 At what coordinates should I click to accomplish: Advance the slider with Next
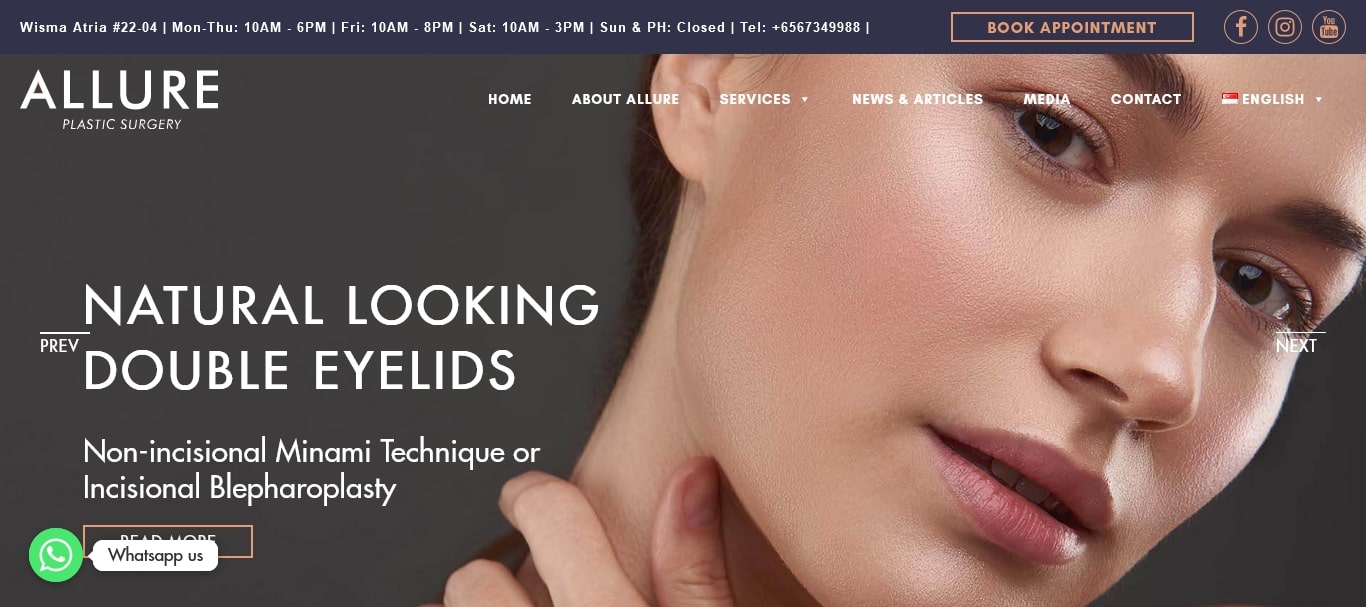coord(1297,345)
